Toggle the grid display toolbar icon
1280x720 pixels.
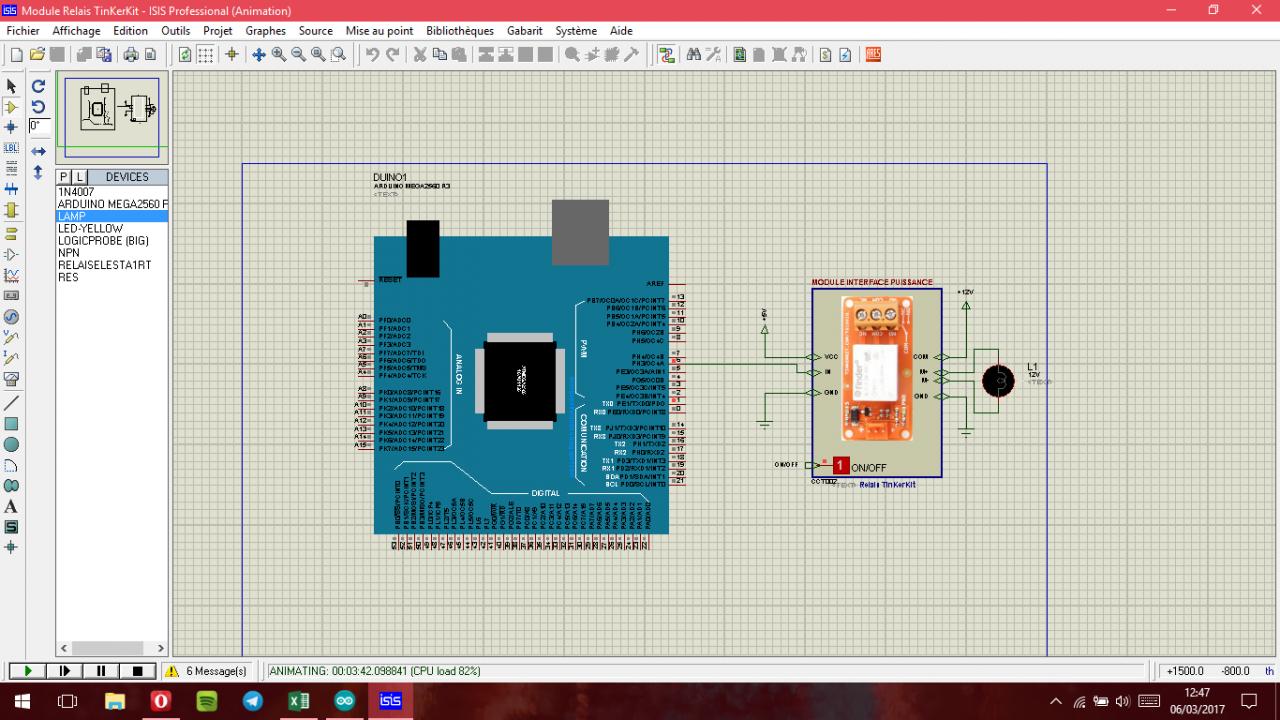click(205, 54)
